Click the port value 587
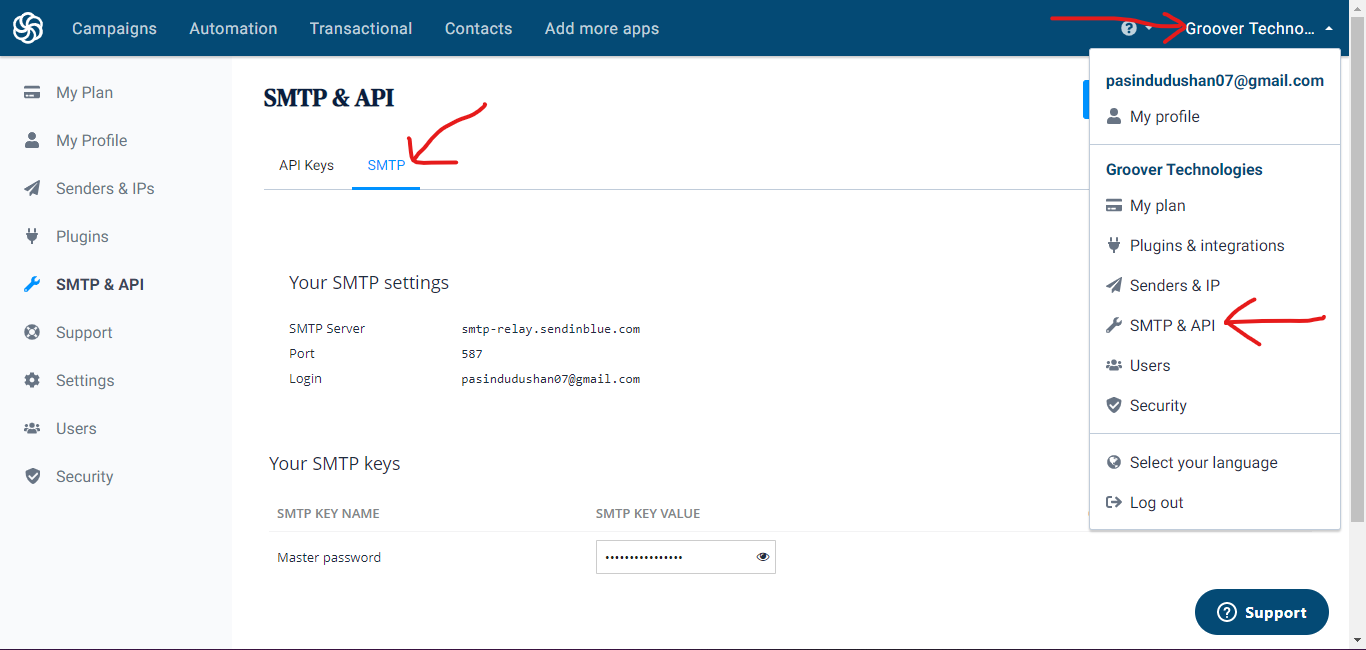The height and width of the screenshot is (650, 1366). [x=472, y=354]
